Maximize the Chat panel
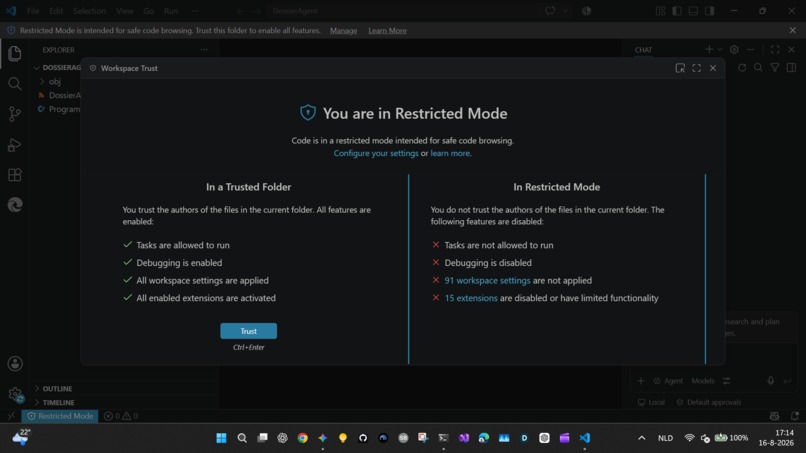The image size is (806, 453). (x=775, y=49)
